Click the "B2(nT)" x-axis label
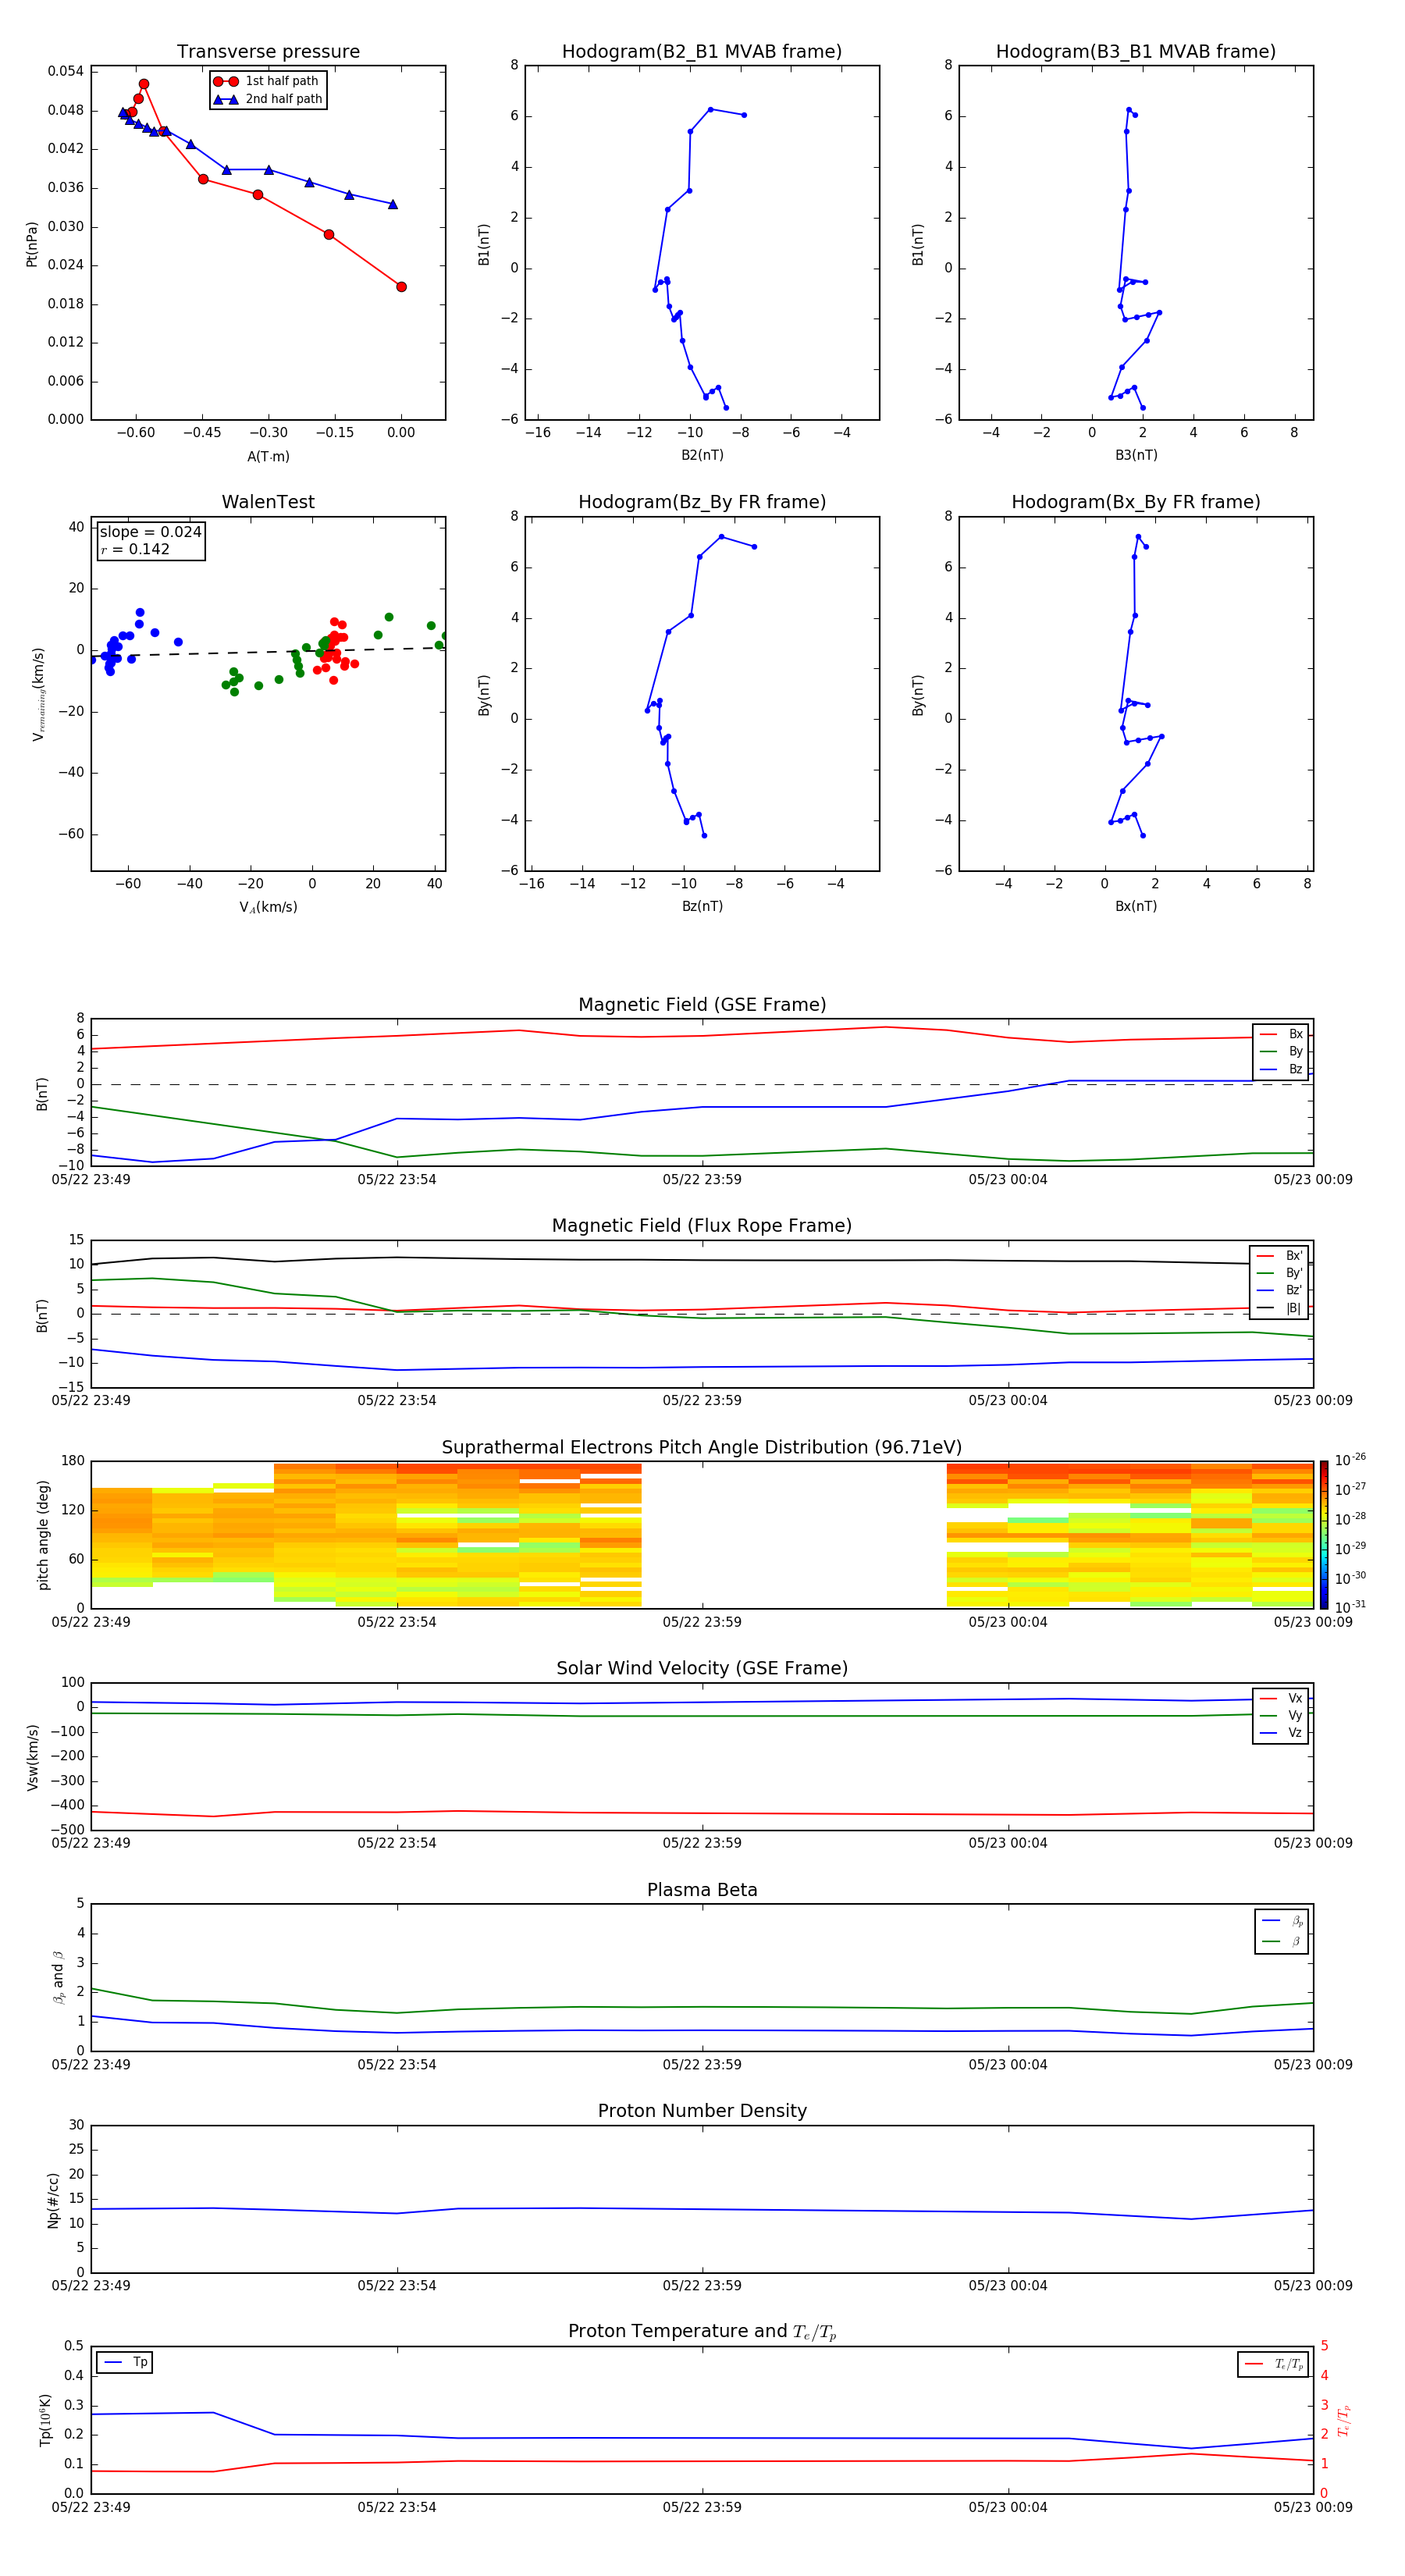1405x2576 pixels. [702, 456]
